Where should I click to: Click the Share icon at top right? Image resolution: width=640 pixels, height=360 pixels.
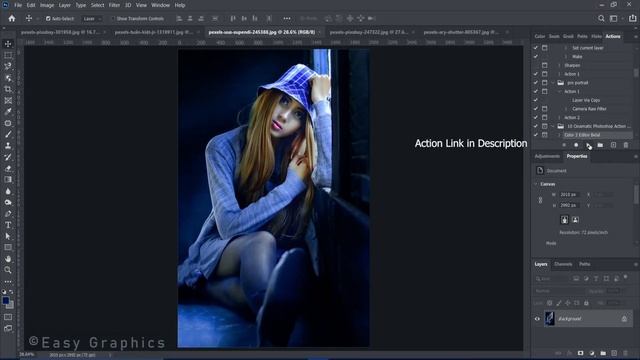pyautogui.click(x=632, y=18)
